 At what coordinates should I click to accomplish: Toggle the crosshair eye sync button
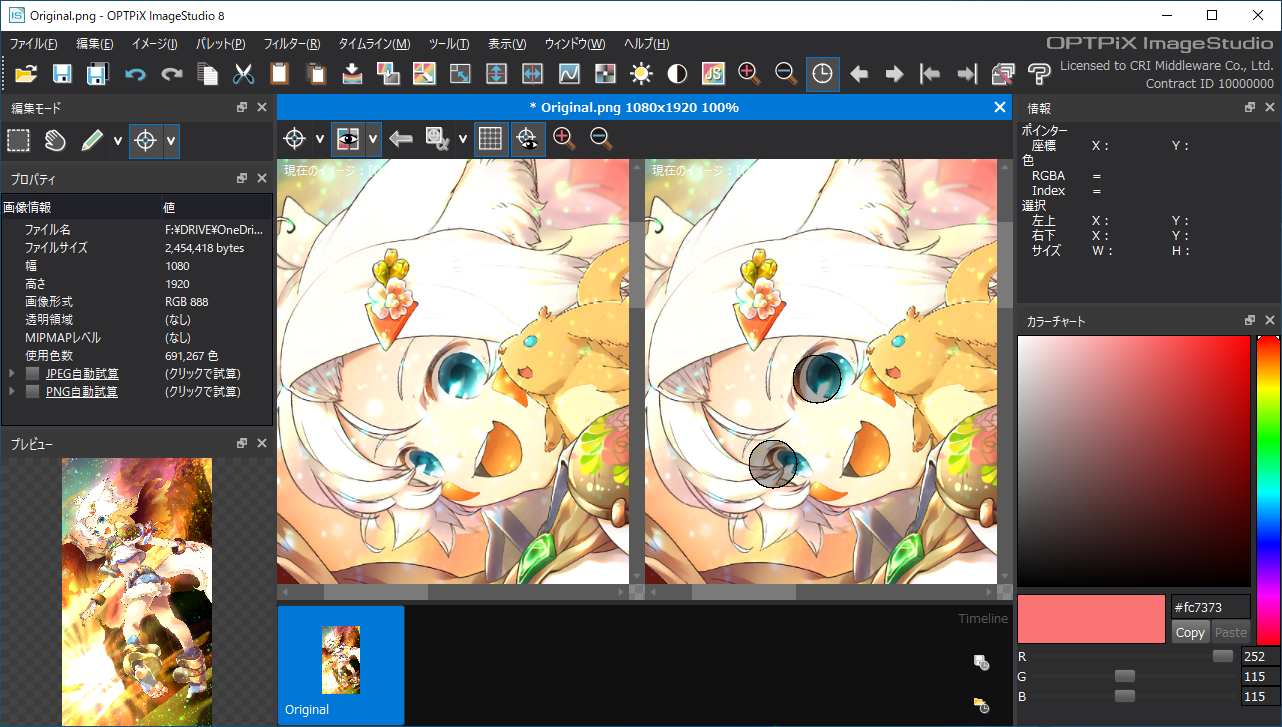pyautogui.click(x=527, y=139)
